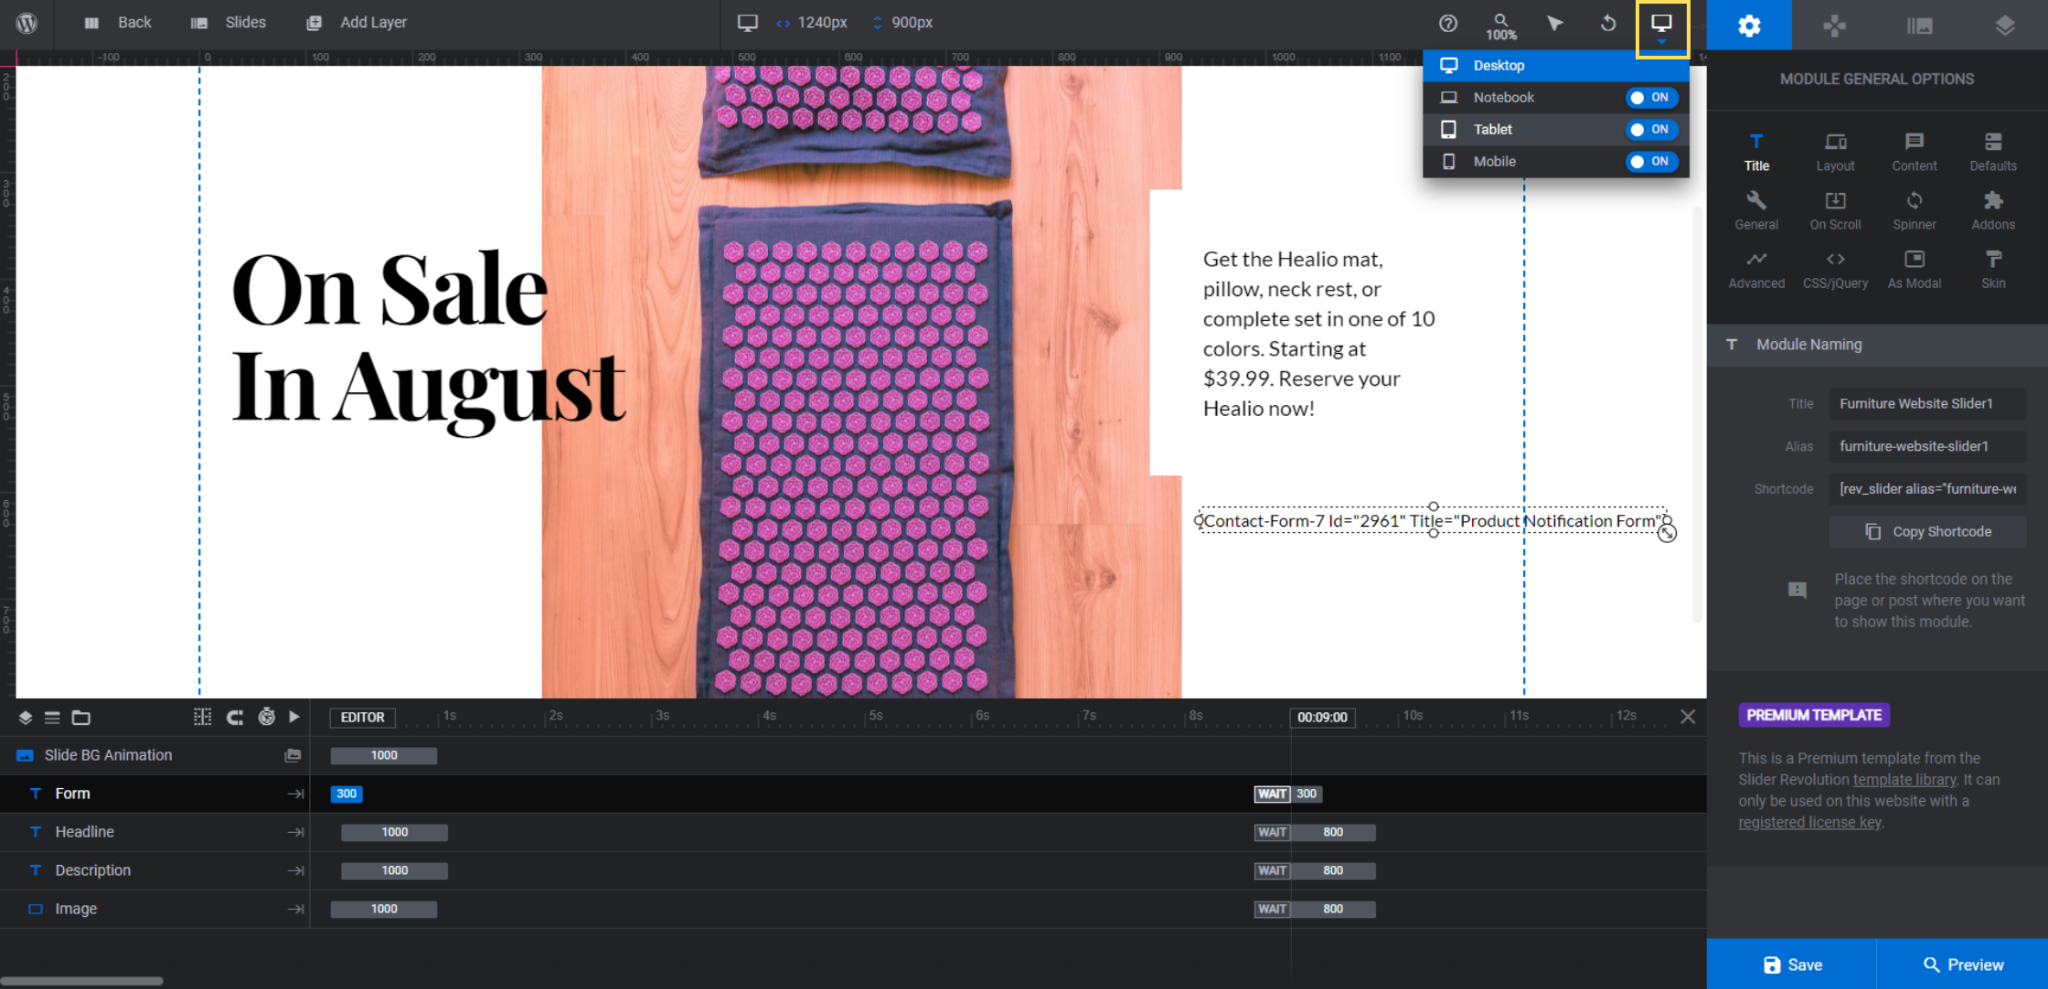Screen dimensions: 2048x989
Task: Click the EDITOR timeline label
Action: click(x=362, y=718)
